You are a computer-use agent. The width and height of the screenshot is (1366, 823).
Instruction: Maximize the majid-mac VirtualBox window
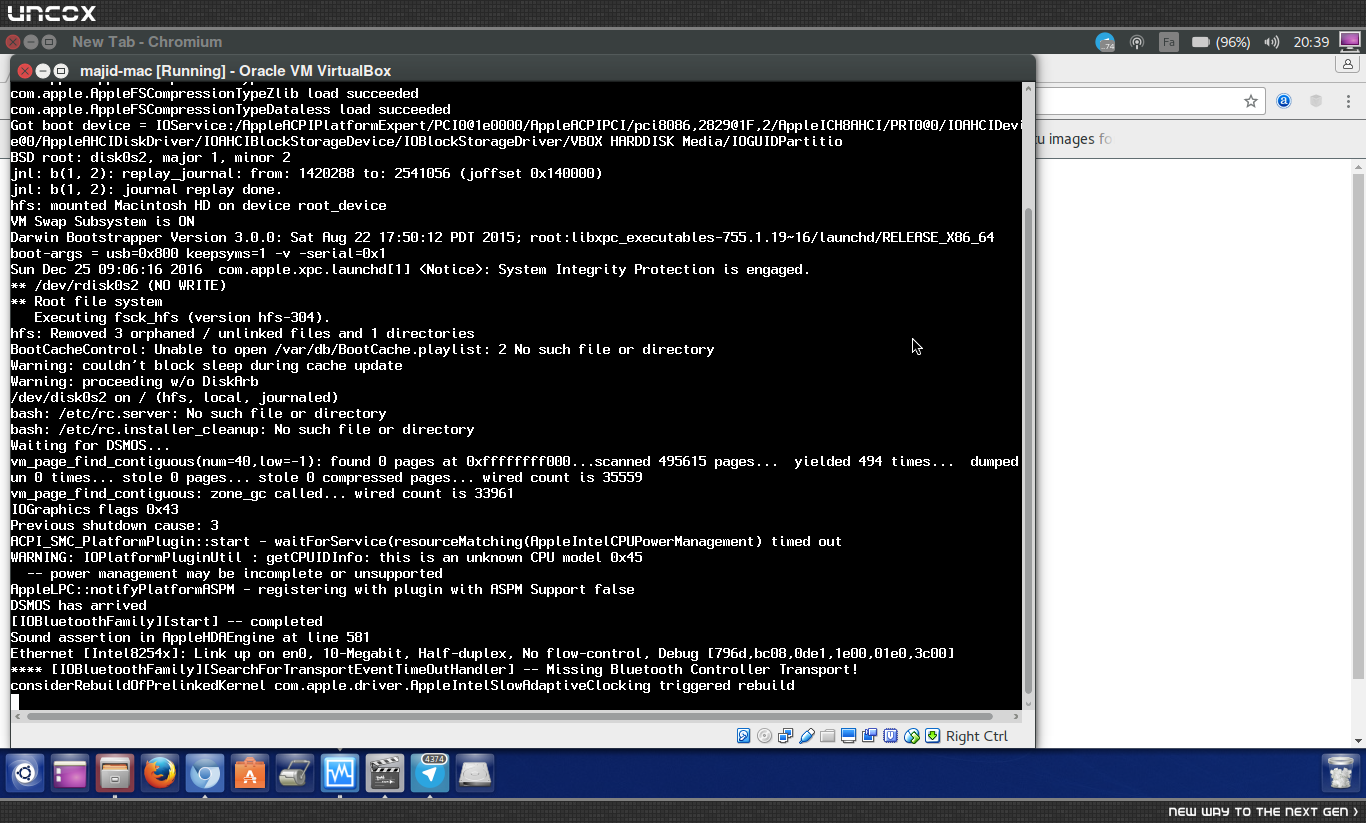[60, 70]
